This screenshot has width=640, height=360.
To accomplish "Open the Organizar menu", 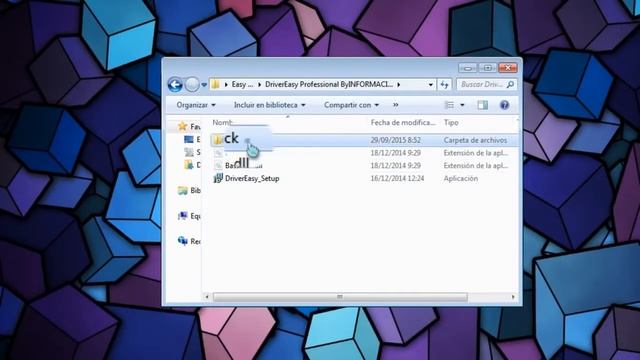I will coord(196,105).
